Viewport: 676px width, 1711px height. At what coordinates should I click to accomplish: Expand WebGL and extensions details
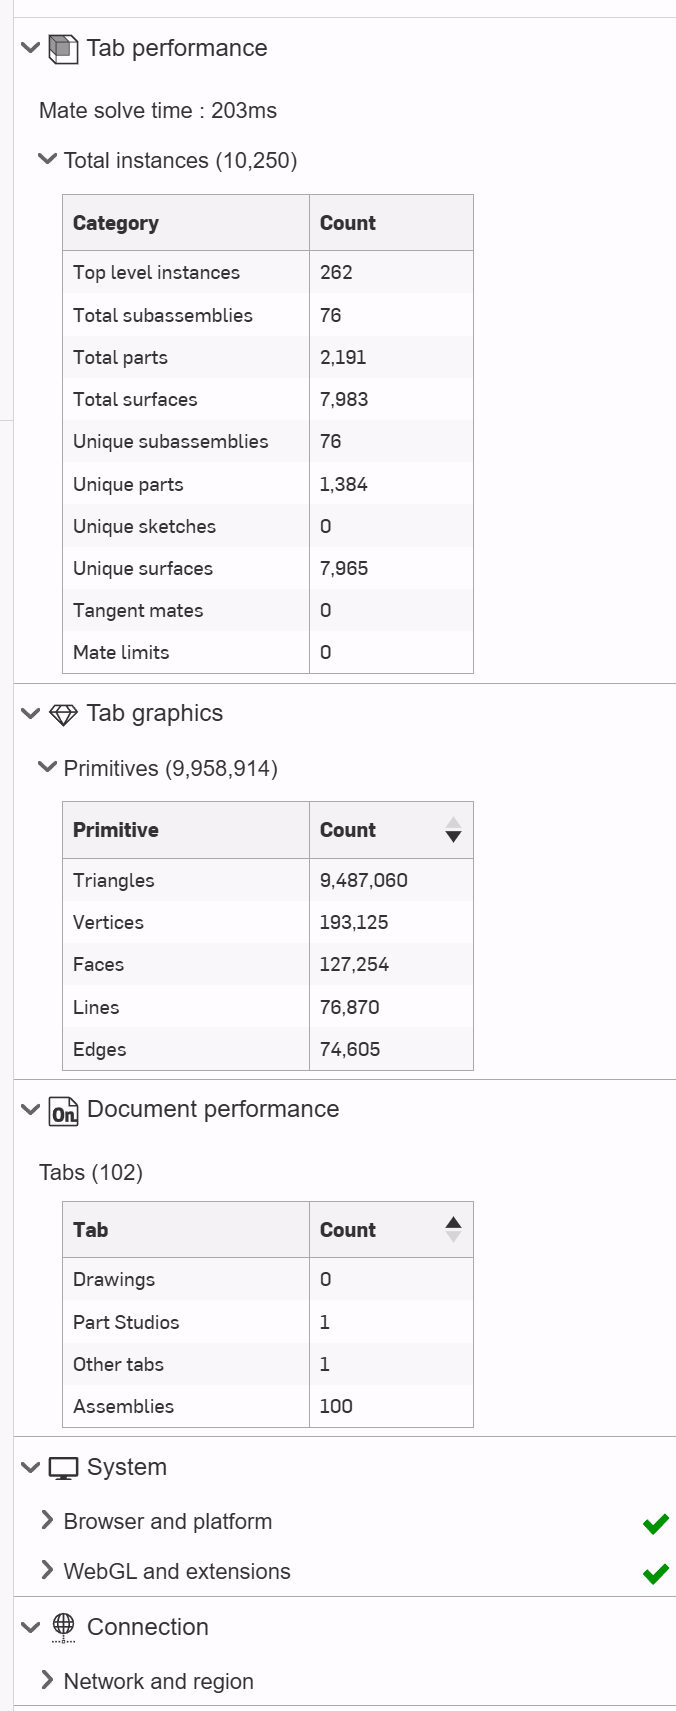tap(47, 1570)
